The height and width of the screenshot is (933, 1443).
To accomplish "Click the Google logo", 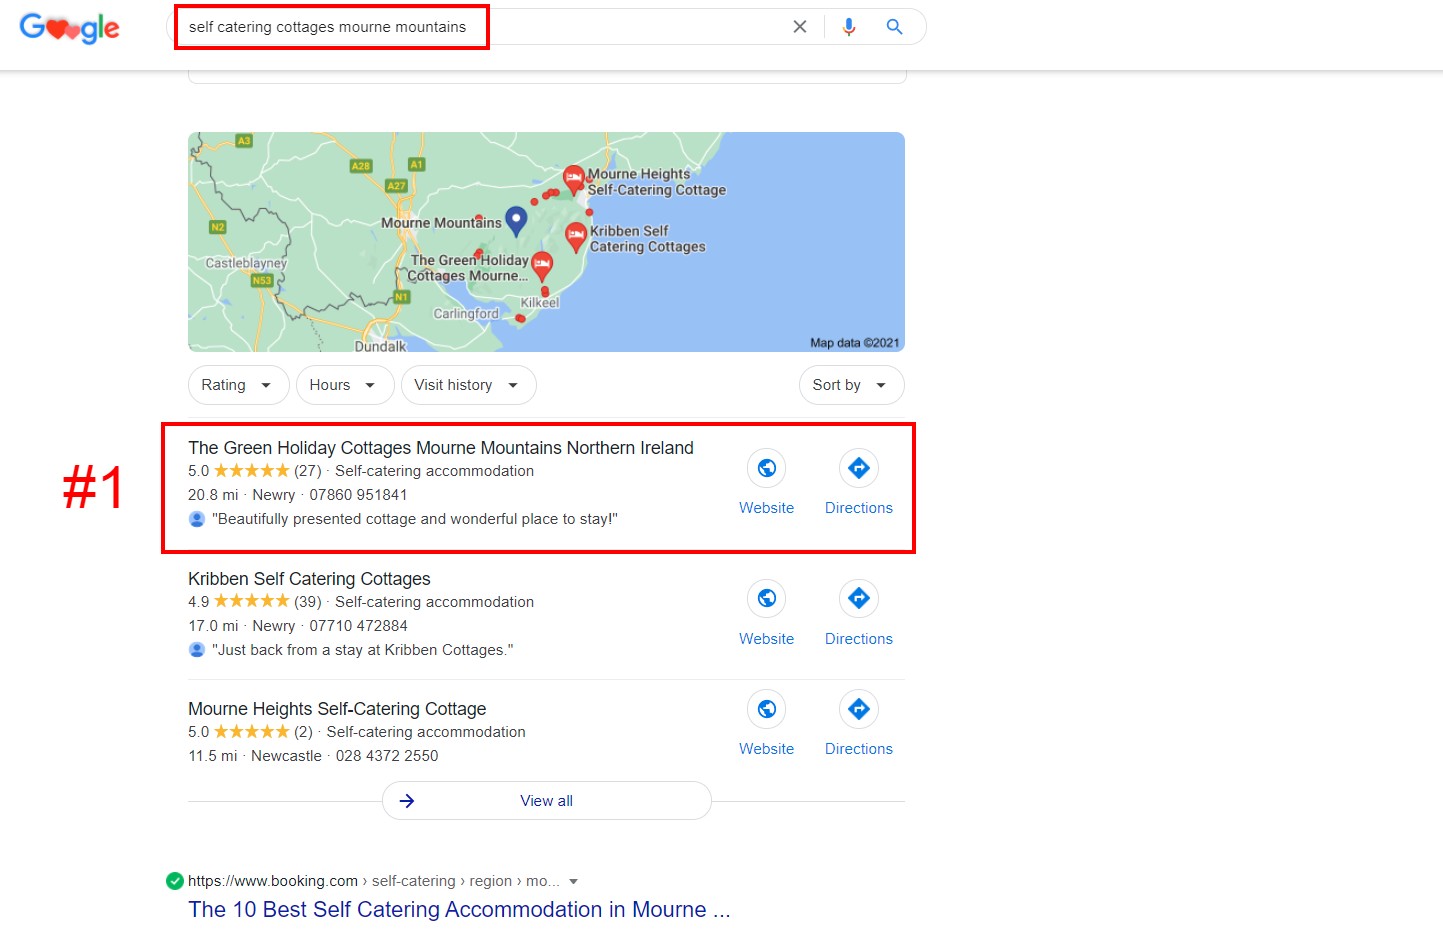I will [69, 27].
